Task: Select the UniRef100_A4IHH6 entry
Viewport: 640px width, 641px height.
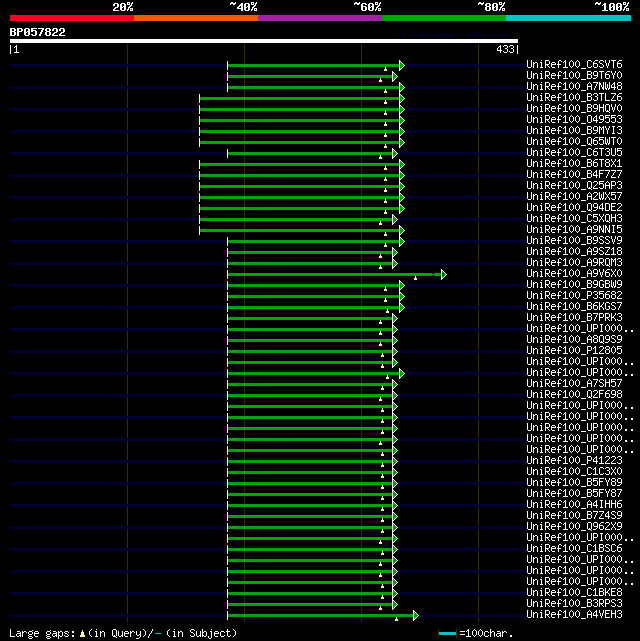Action: coord(574,505)
